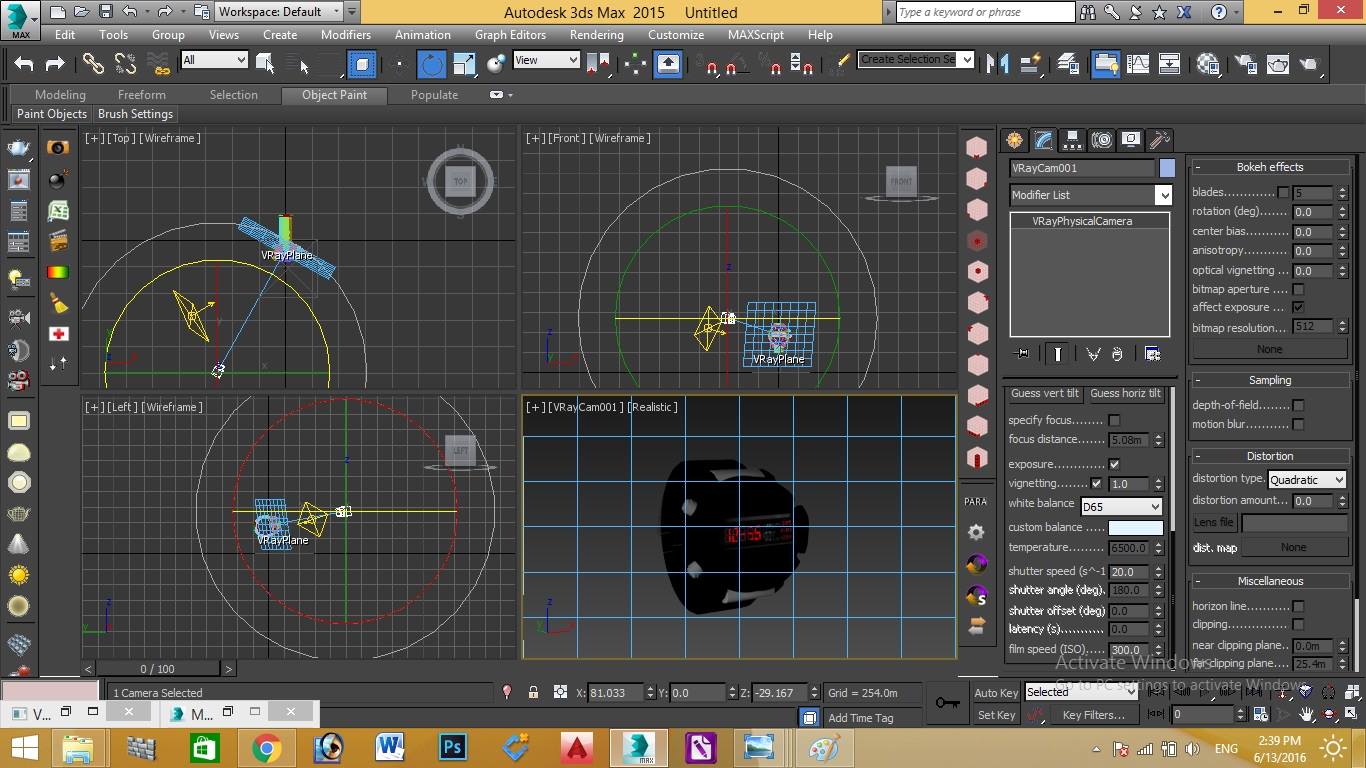This screenshot has height=768, width=1366.
Task: Click the Edit Named Selection Sets icon
Action: point(843,62)
